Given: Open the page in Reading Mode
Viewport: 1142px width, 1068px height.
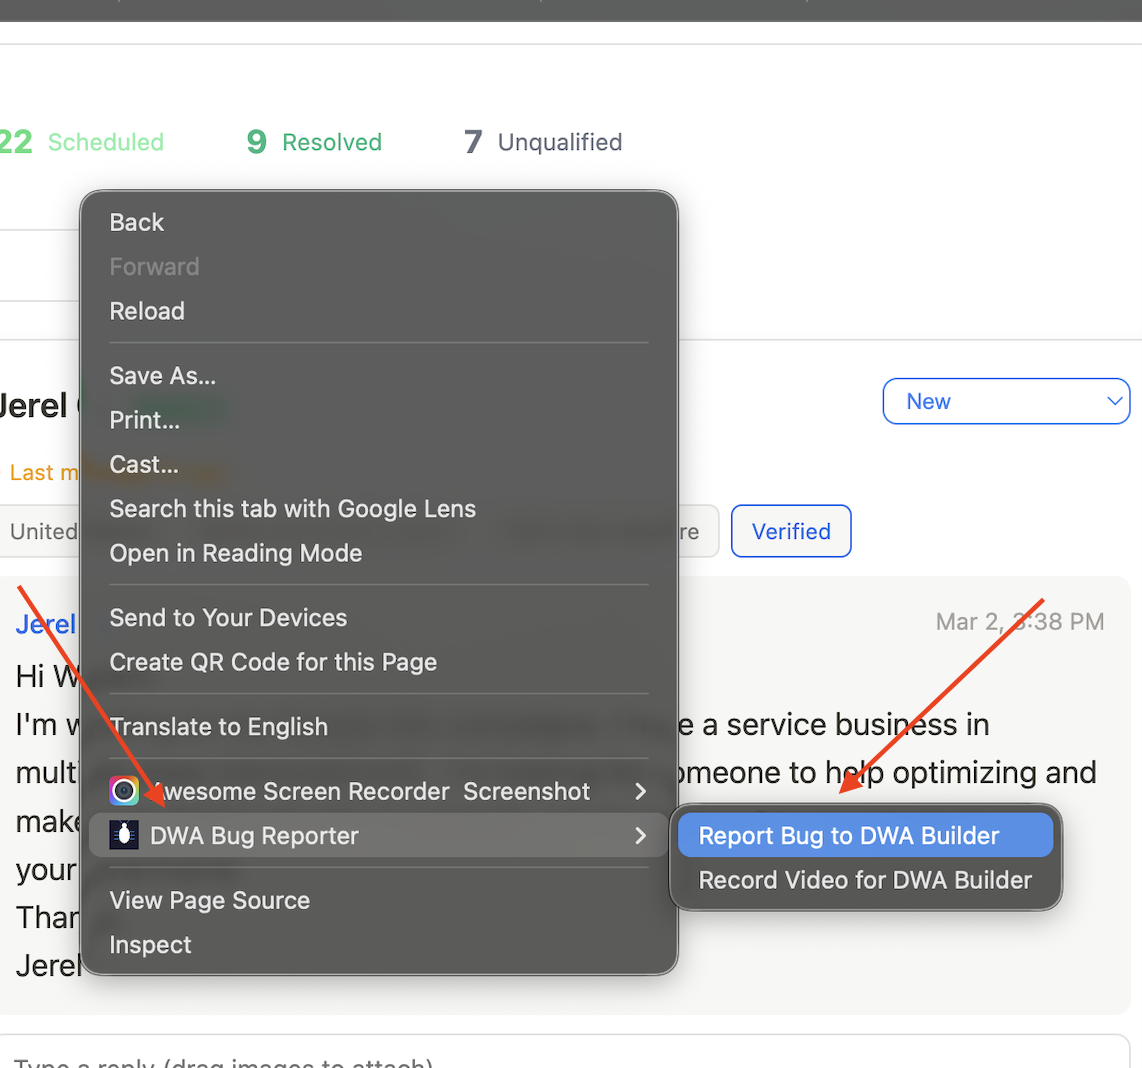Looking at the screenshot, I should [235, 553].
